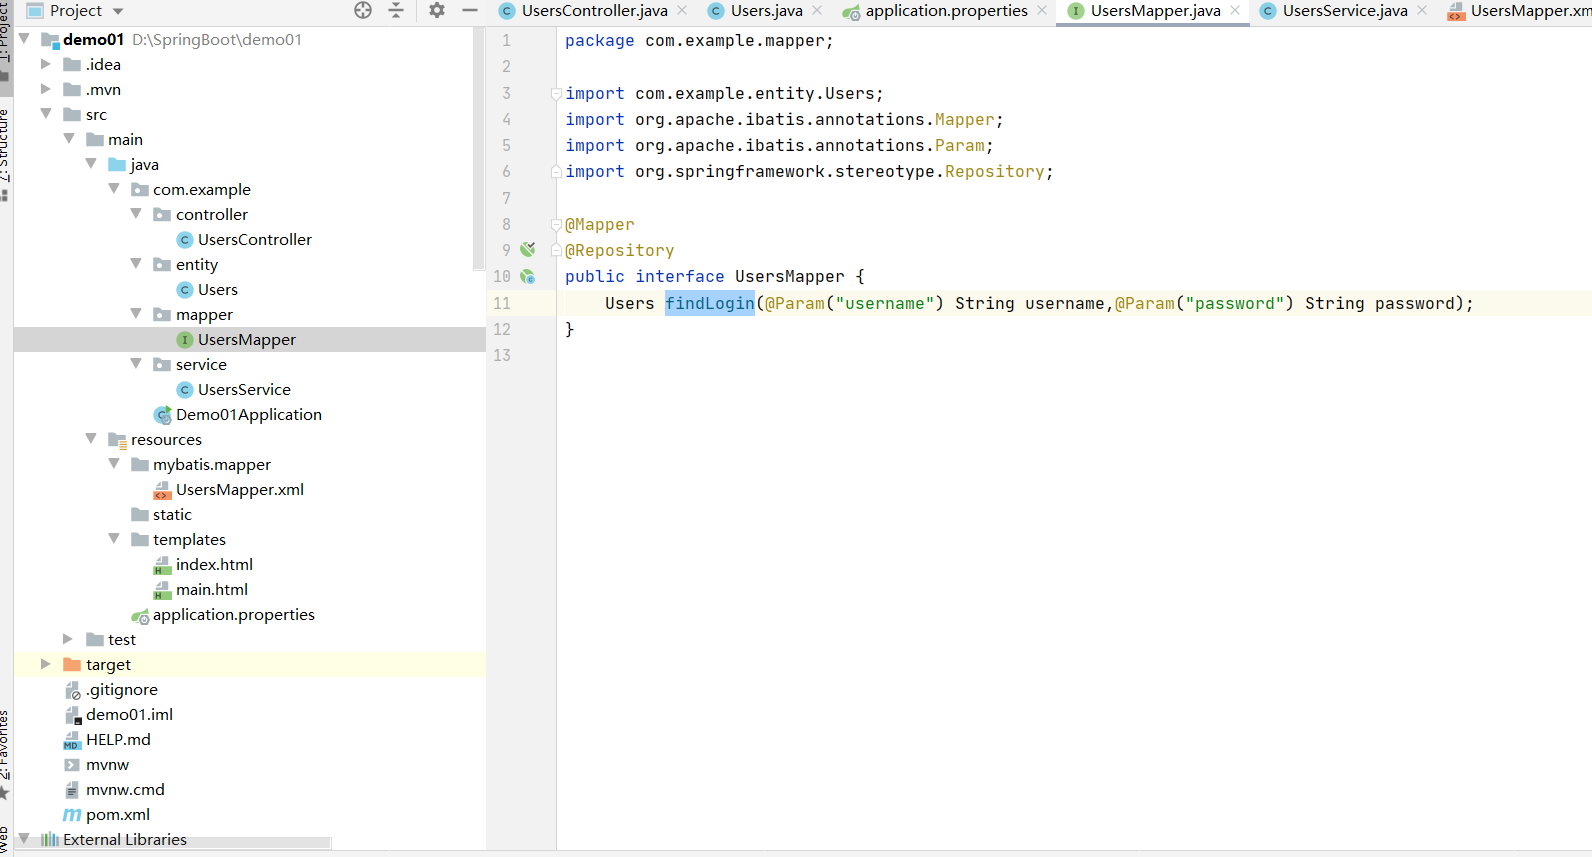This screenshot has width=1592, height=857.
Task: Switch to Users.java tab
Action: click(766, 10)
